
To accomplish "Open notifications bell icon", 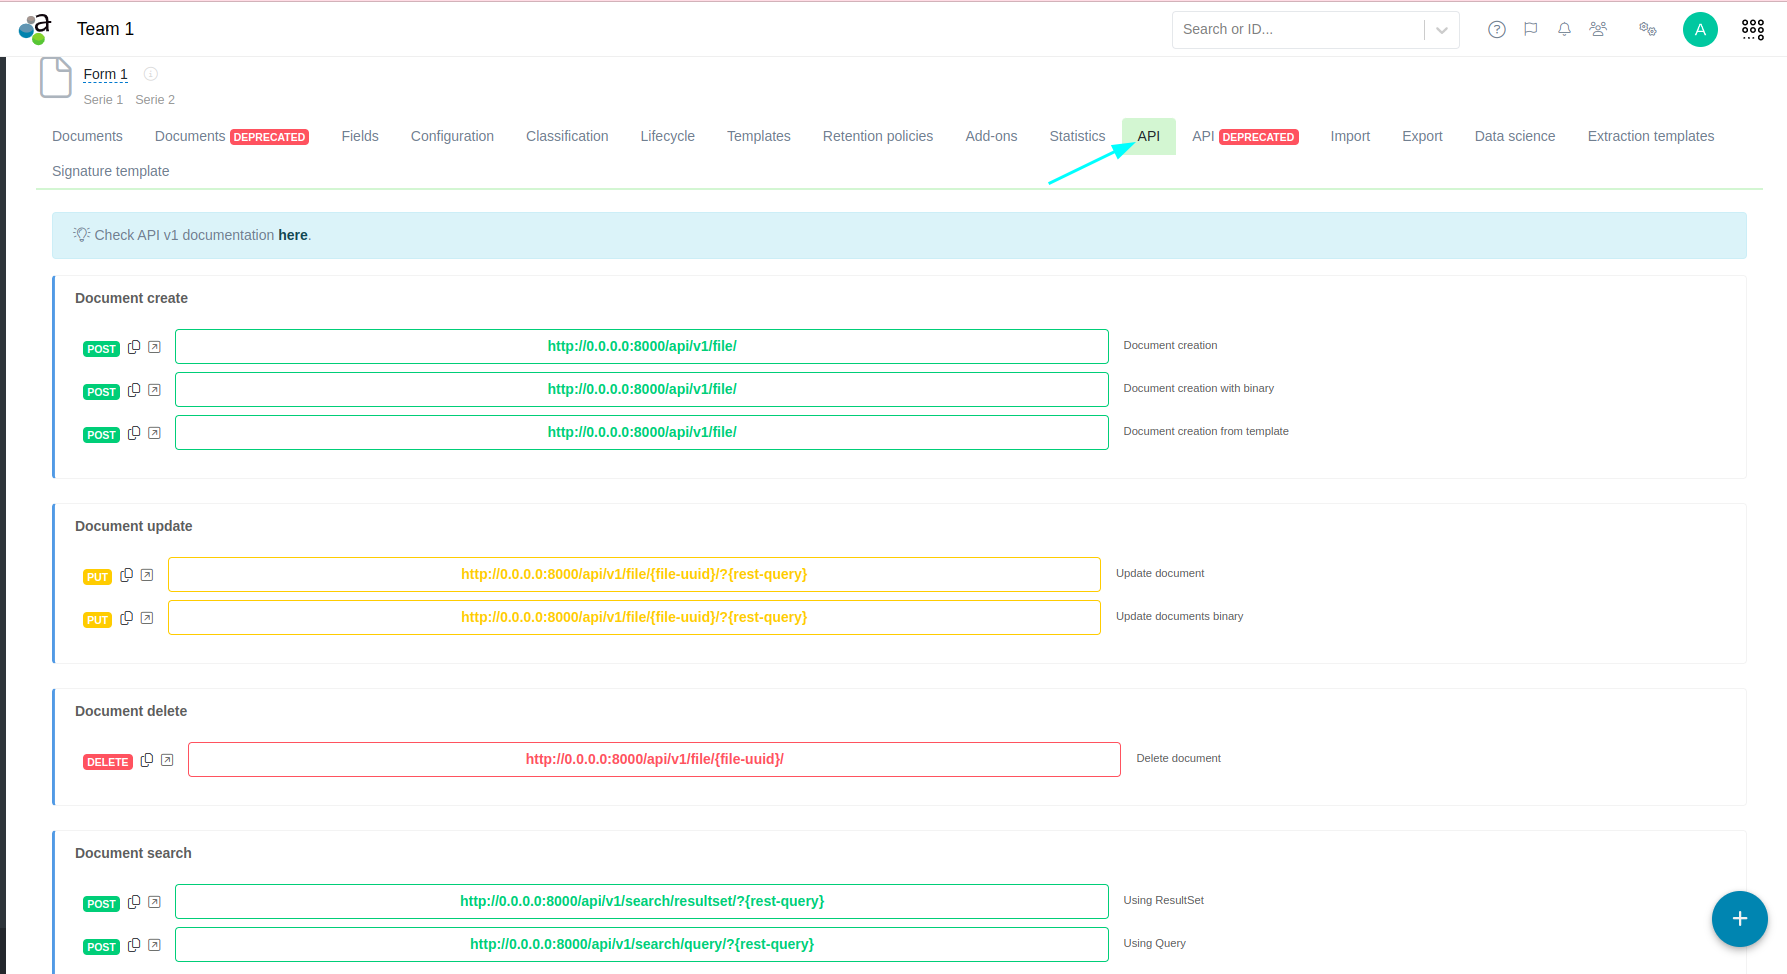I will click(x=1564, y=30).
